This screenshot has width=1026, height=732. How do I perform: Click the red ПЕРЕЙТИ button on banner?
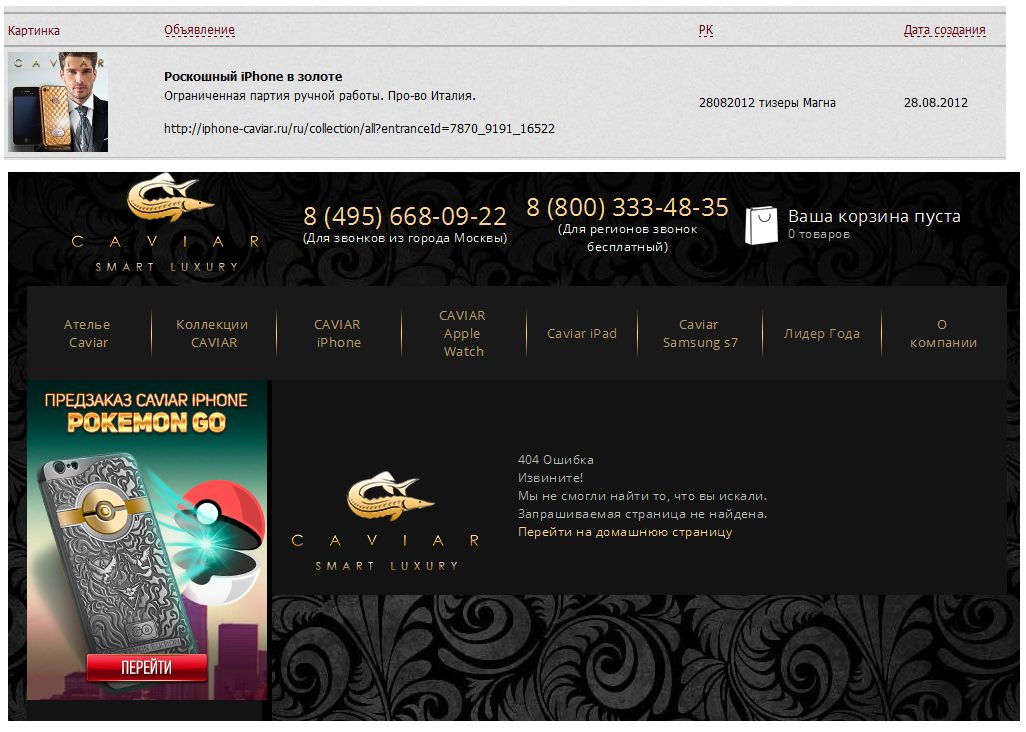[x=147, y=667]
